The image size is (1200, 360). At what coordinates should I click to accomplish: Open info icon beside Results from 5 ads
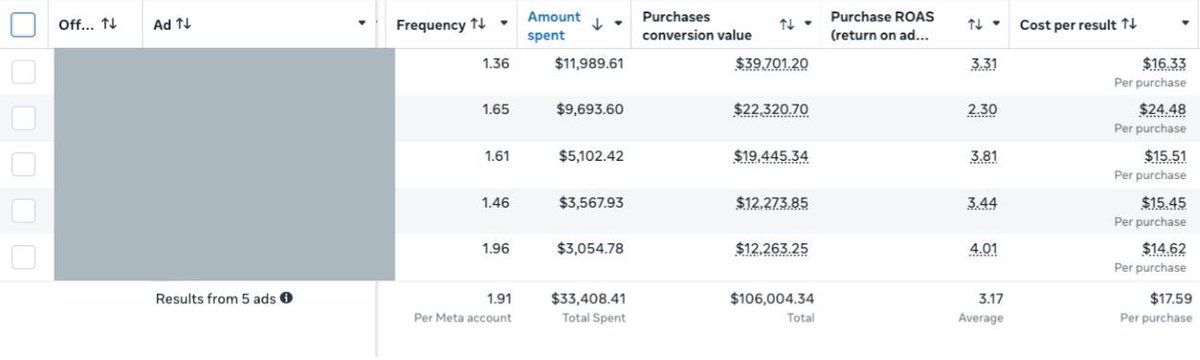tap(286, 298)
